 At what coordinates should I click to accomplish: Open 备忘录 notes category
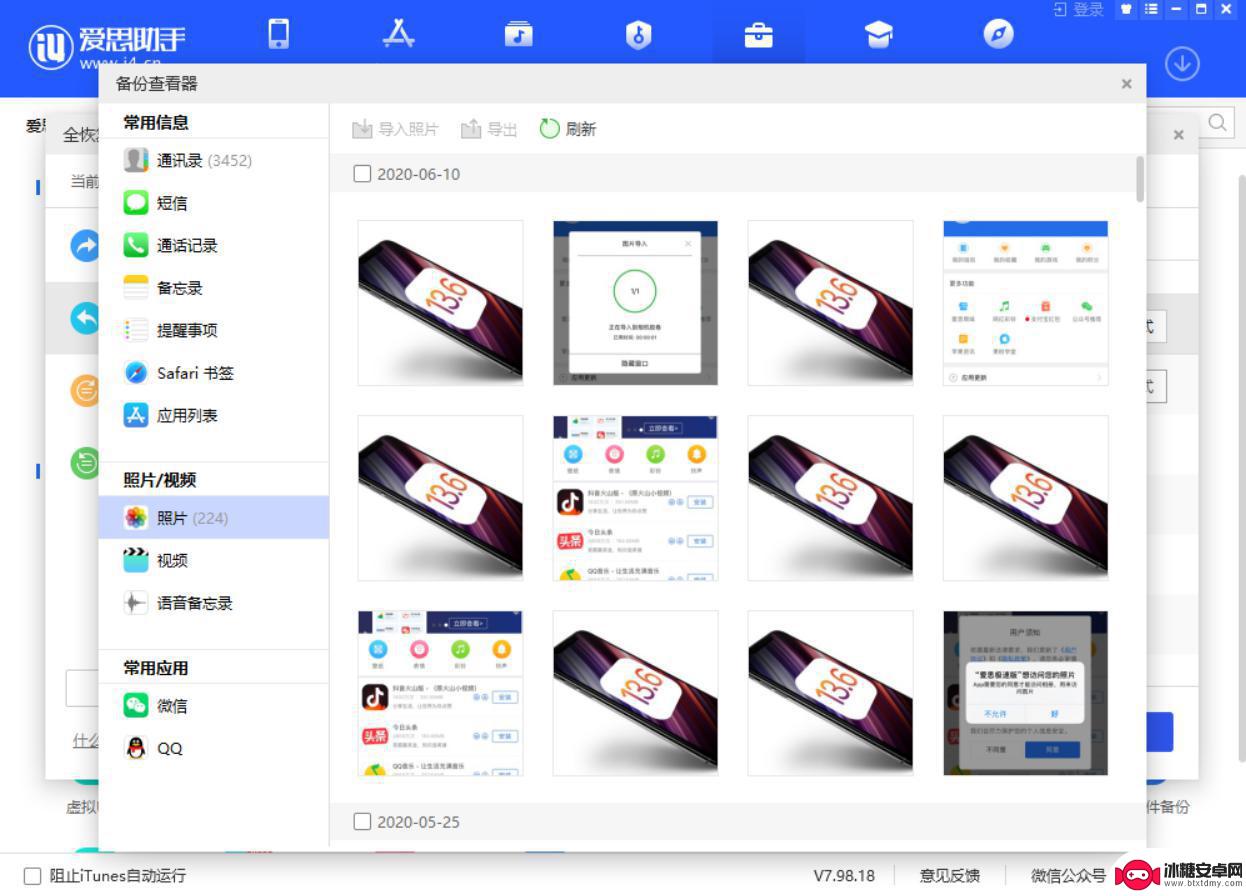click(213, 288)
